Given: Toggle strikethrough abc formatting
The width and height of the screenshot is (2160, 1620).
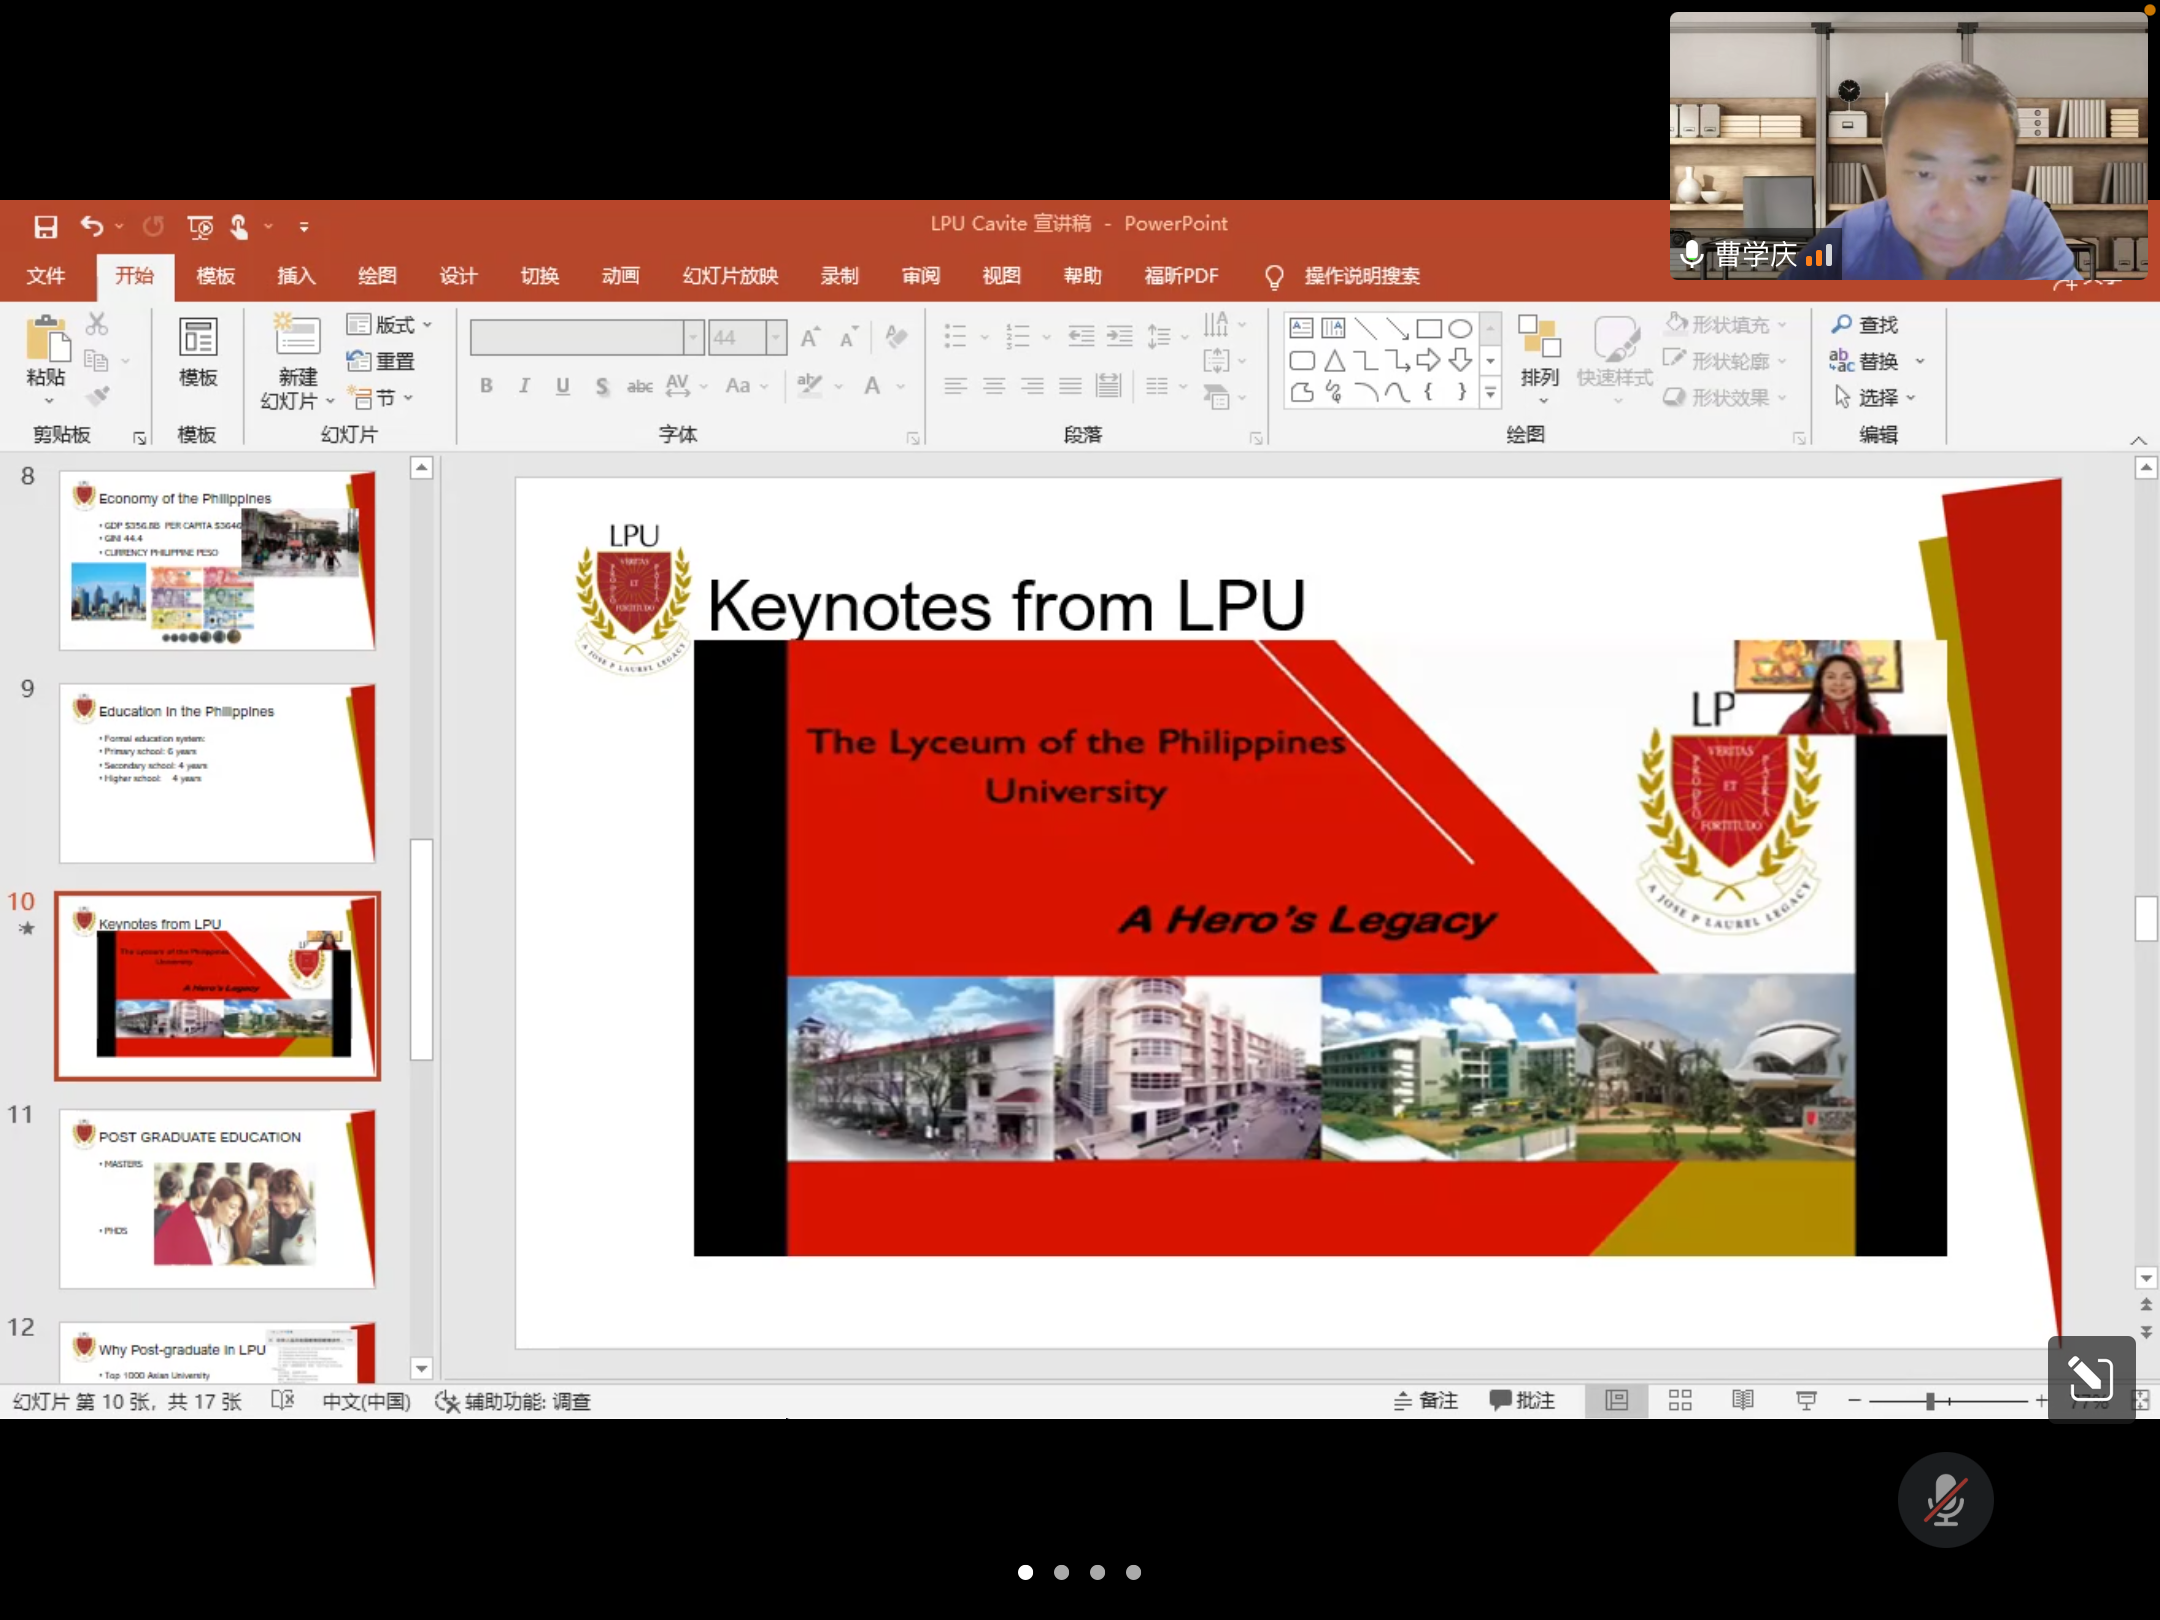Looking at the screenshot, I should [x=640, y=386].
